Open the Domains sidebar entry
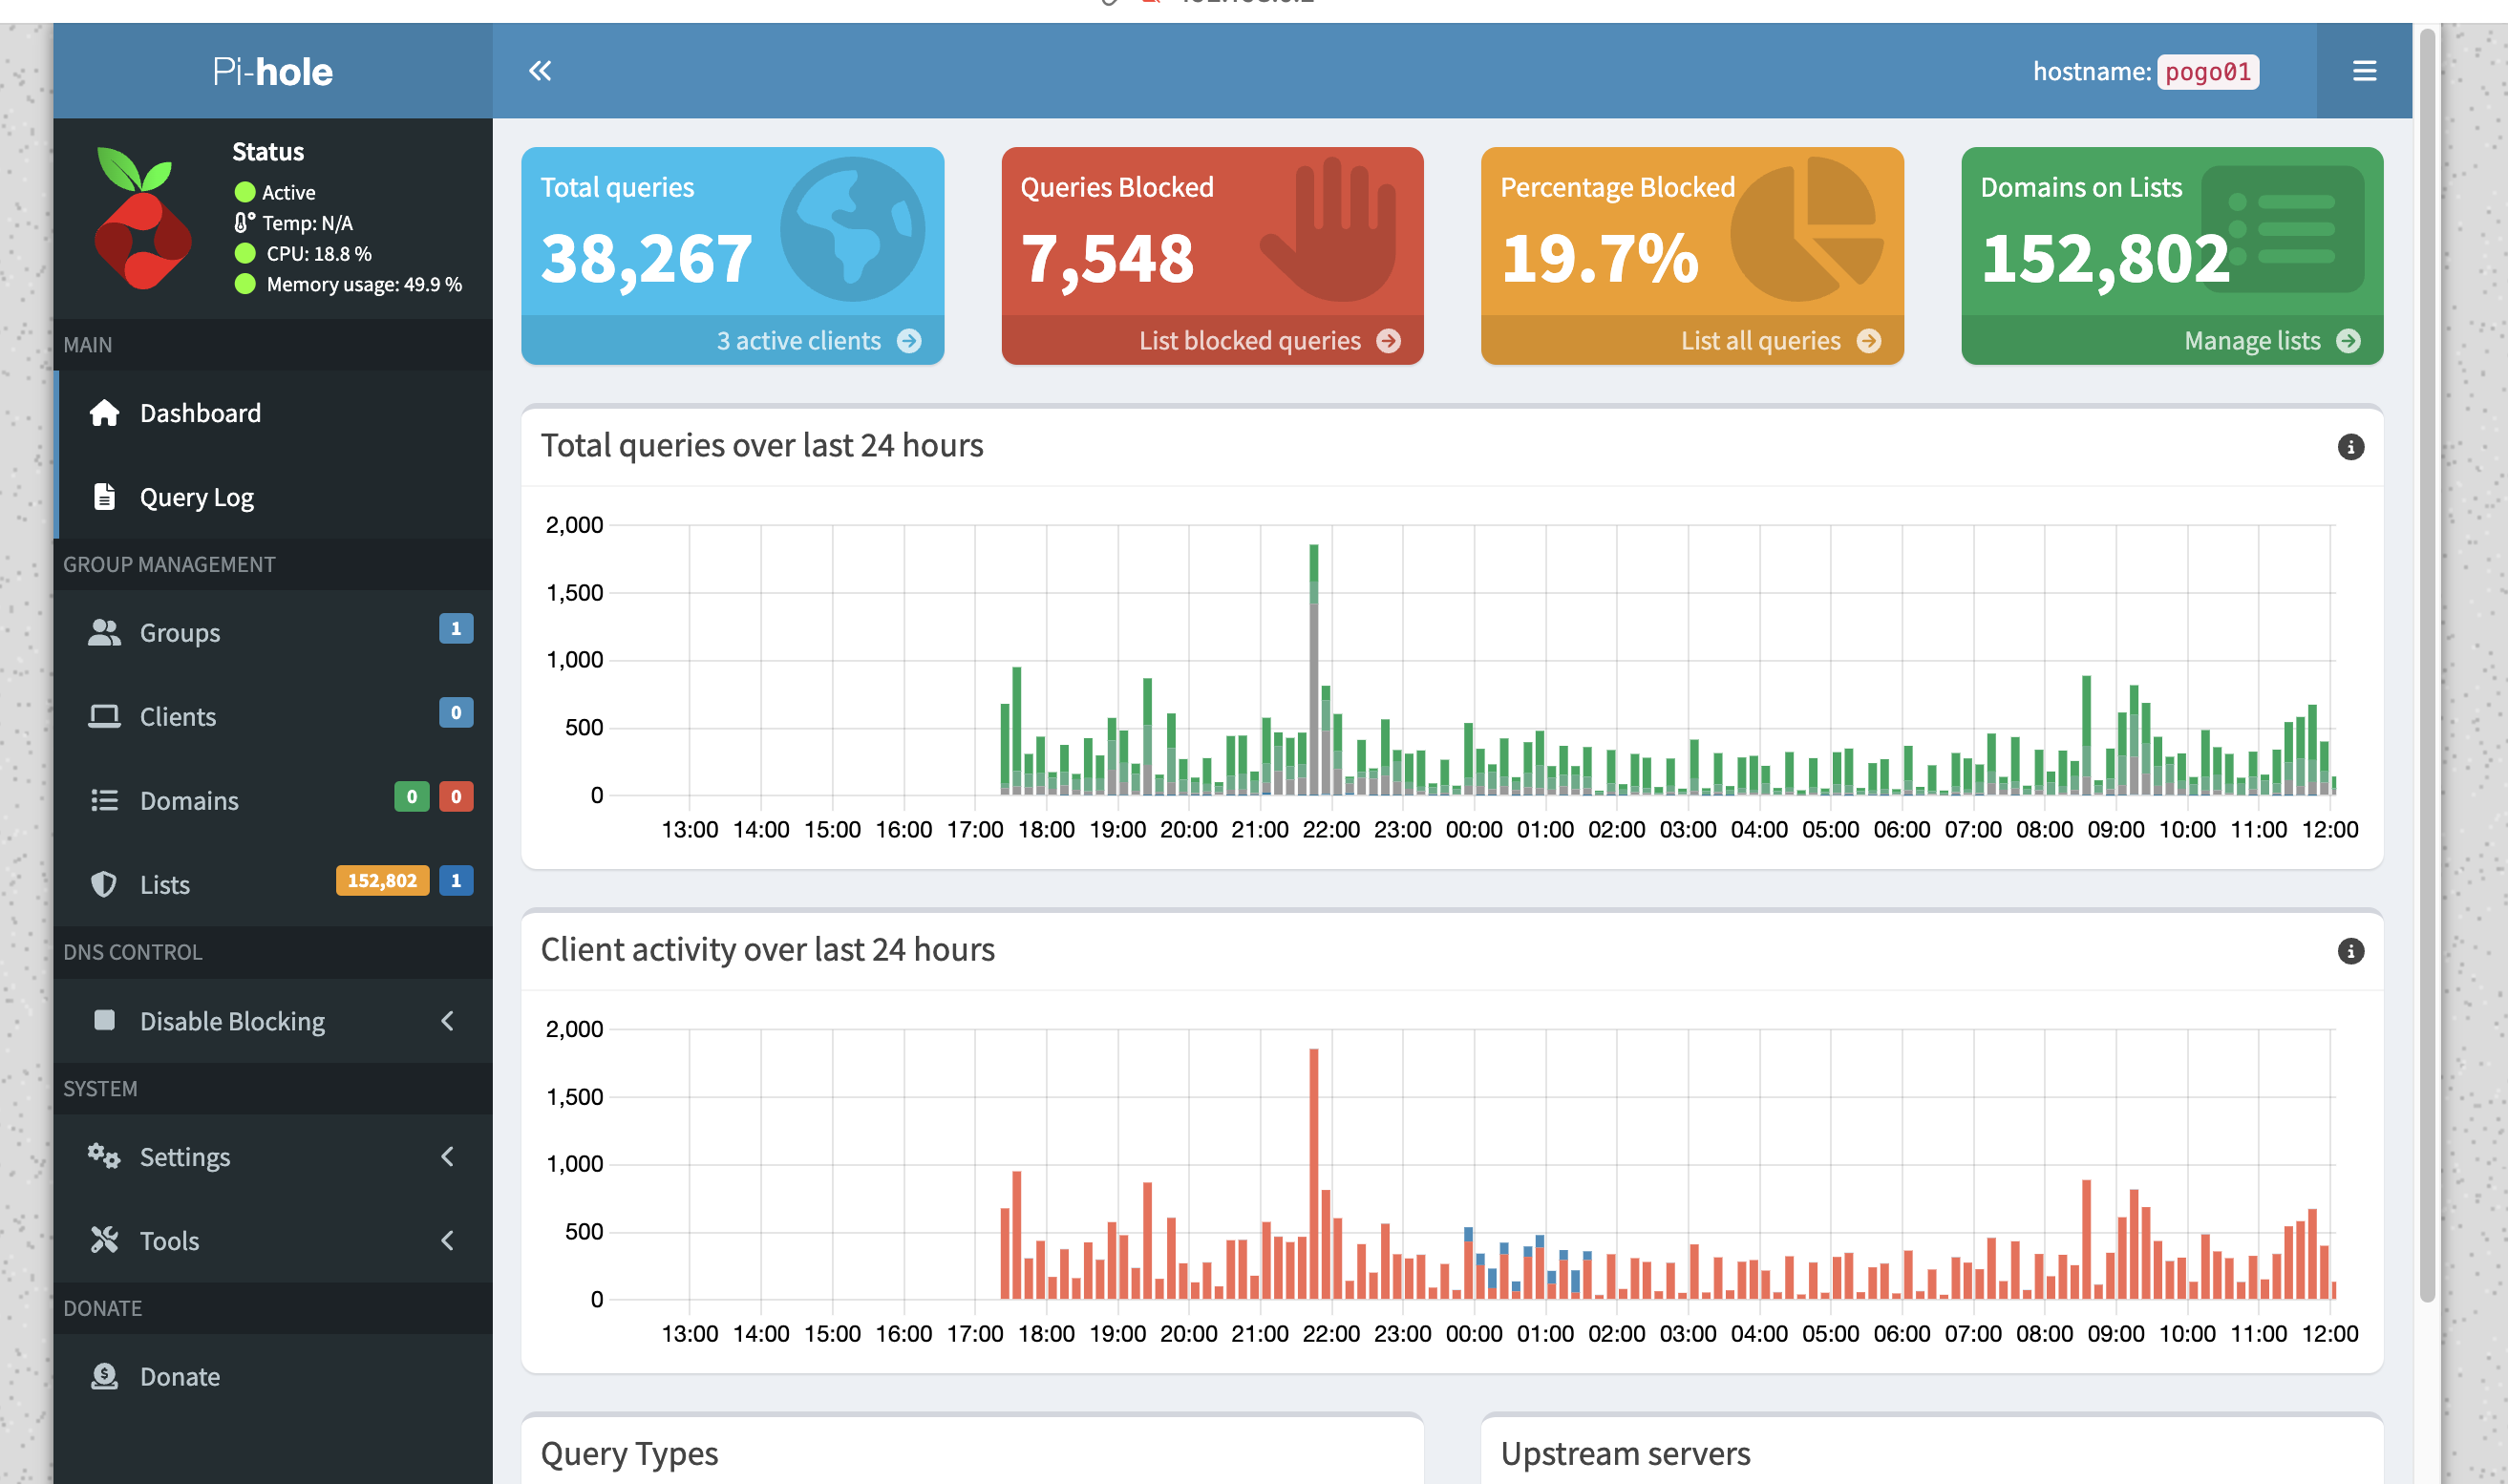2508x1484 pixels. 189,801
